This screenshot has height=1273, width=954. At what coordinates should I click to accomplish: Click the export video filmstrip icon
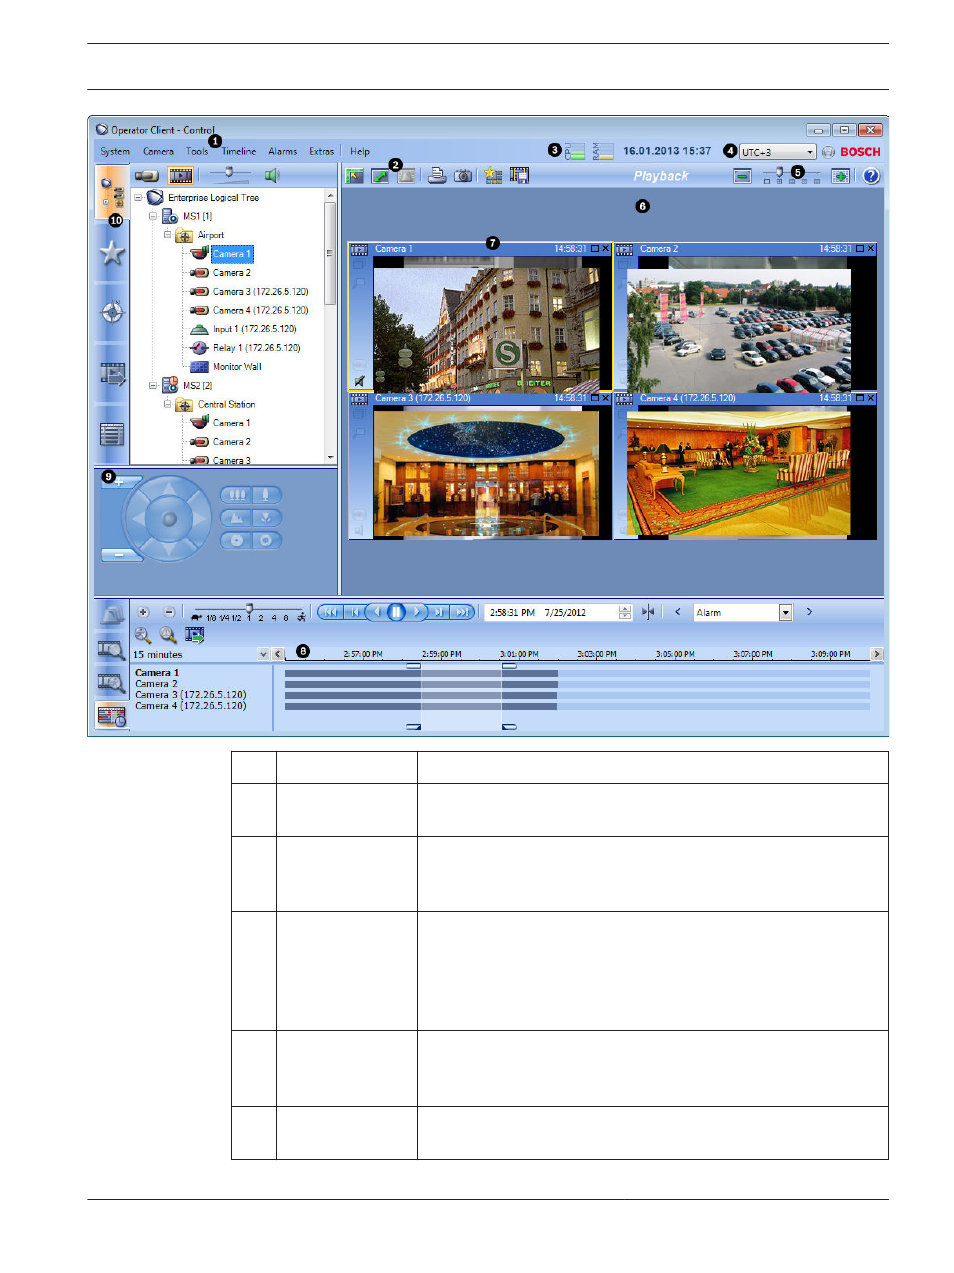tap(519, 176)
